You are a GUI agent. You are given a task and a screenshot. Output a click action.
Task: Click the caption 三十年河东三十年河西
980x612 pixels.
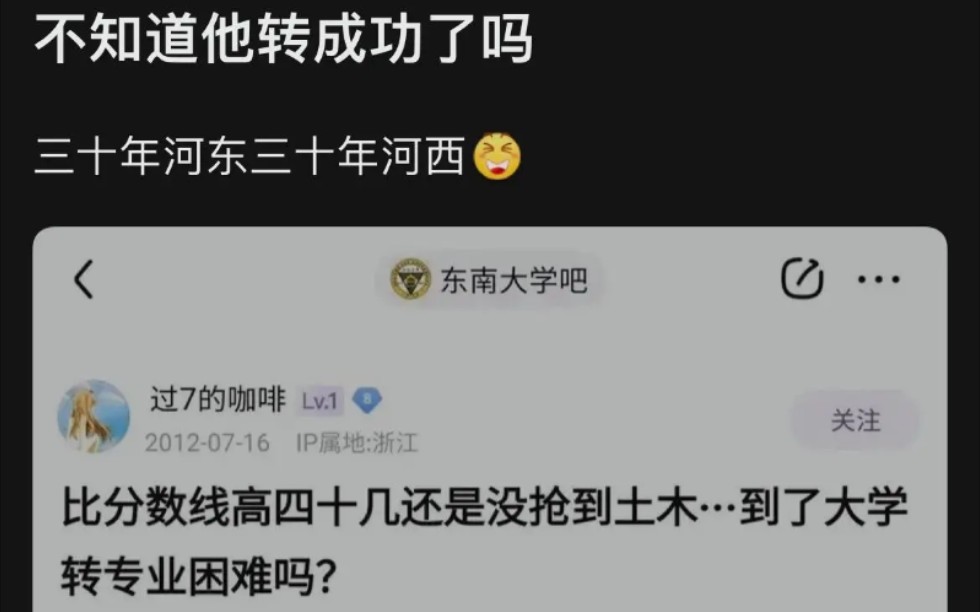[x=250, y=156]
